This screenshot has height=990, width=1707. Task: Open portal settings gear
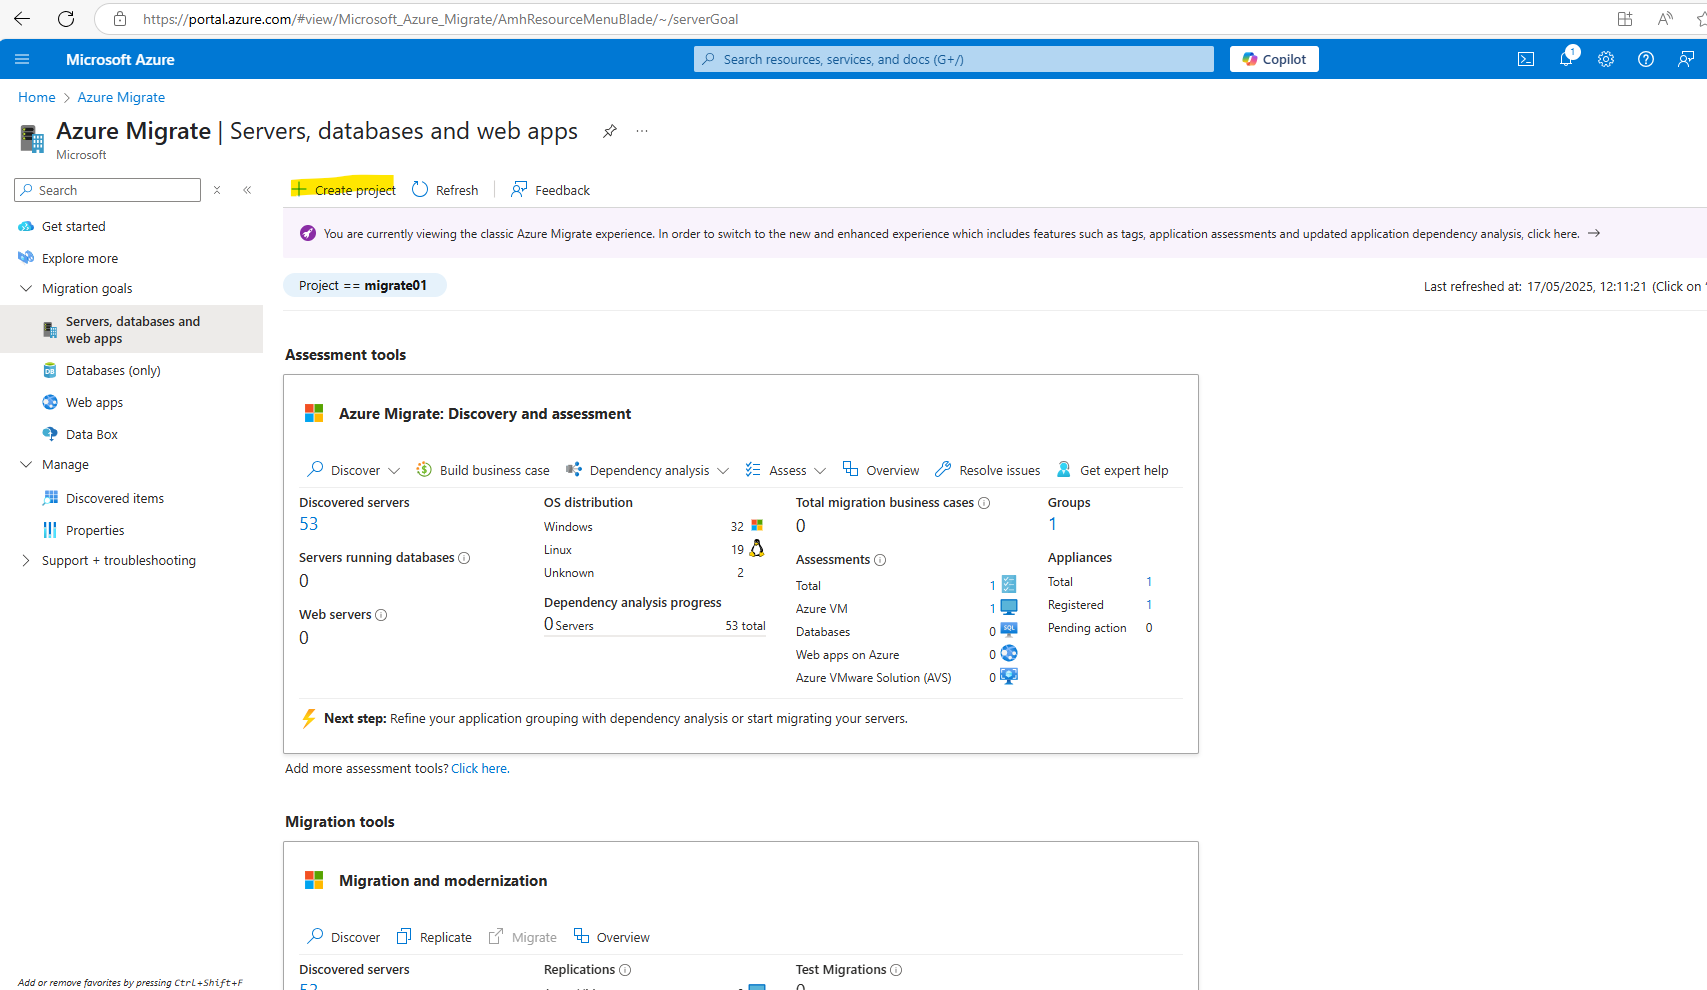(x=1606, y=59)
